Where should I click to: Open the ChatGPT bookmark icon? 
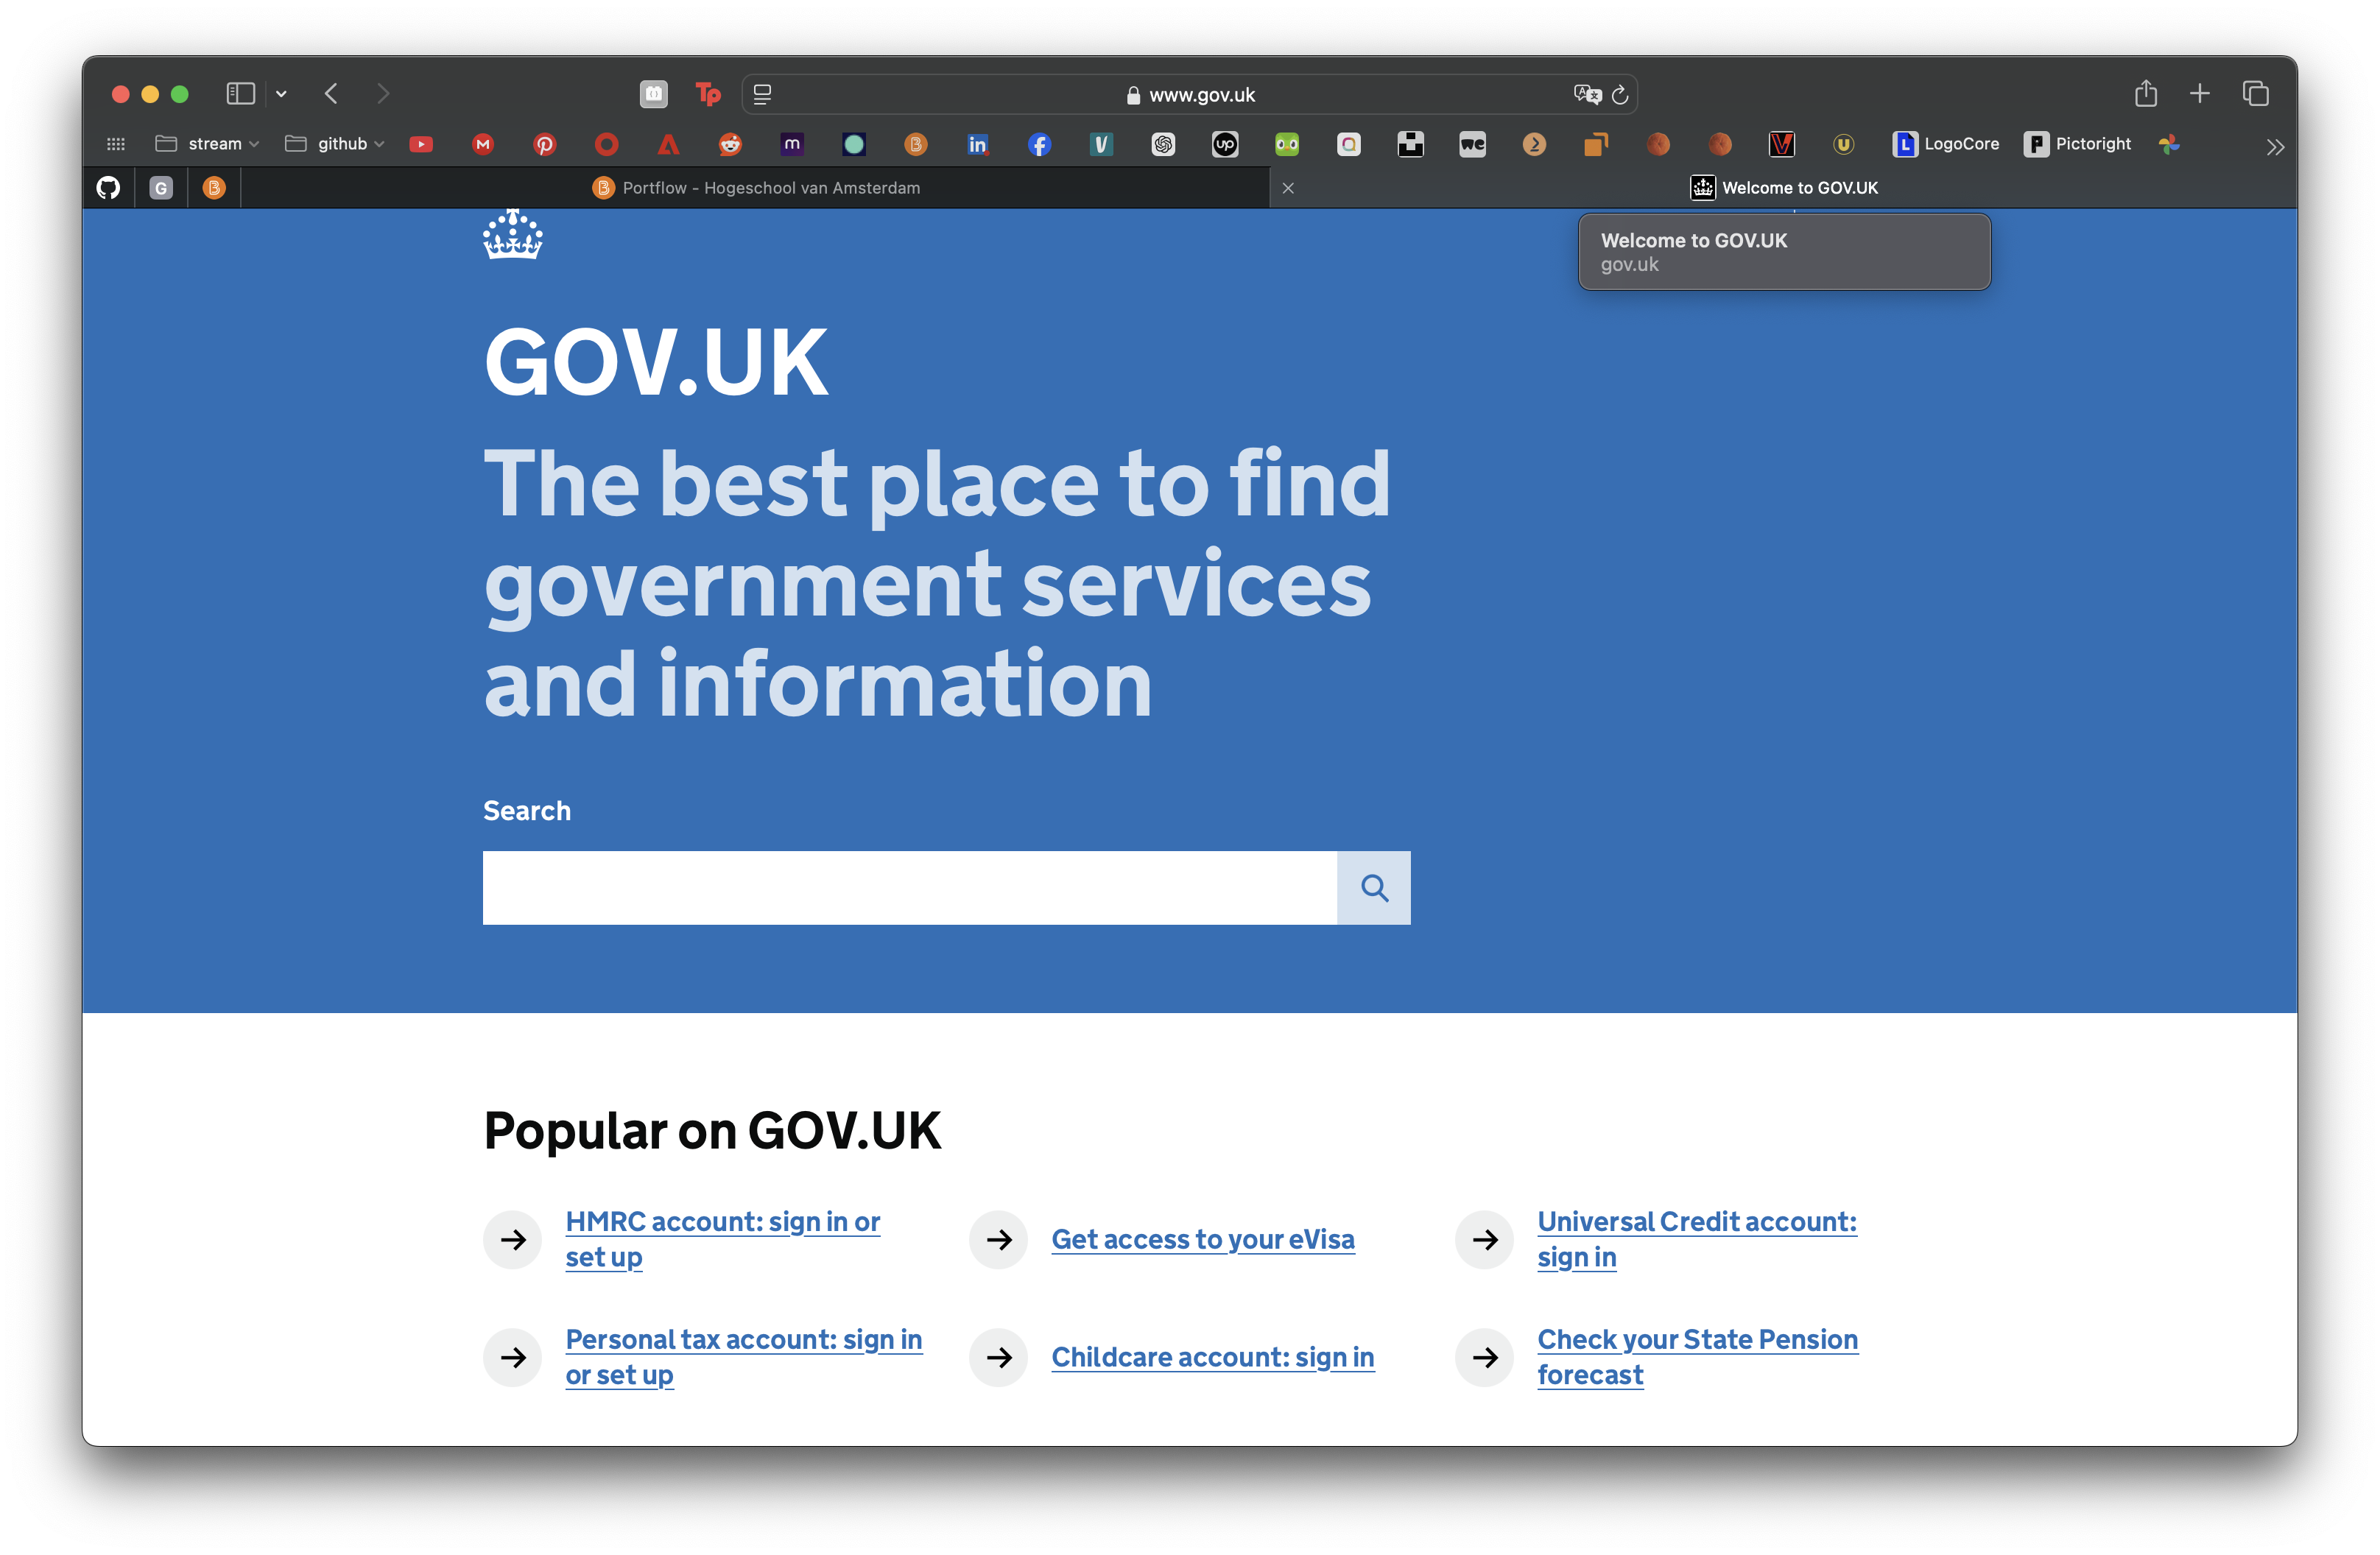(1163, 144)
